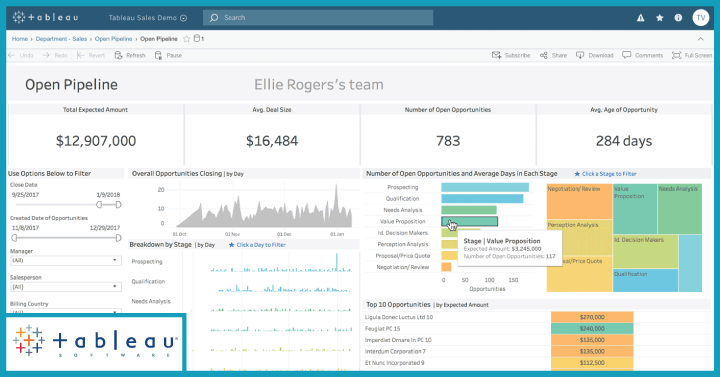Refresh the dashboard data

[x=129, y=55]
